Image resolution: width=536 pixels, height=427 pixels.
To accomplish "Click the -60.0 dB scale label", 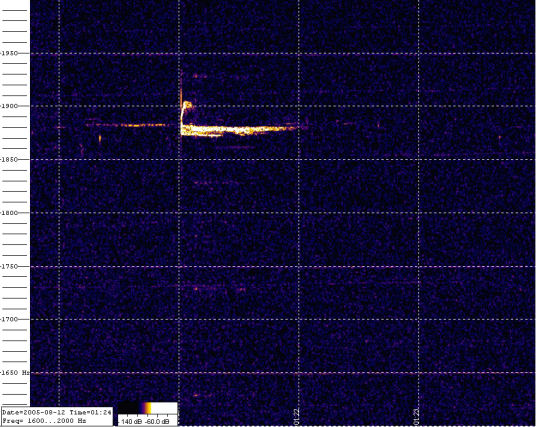I will [158, 422].
